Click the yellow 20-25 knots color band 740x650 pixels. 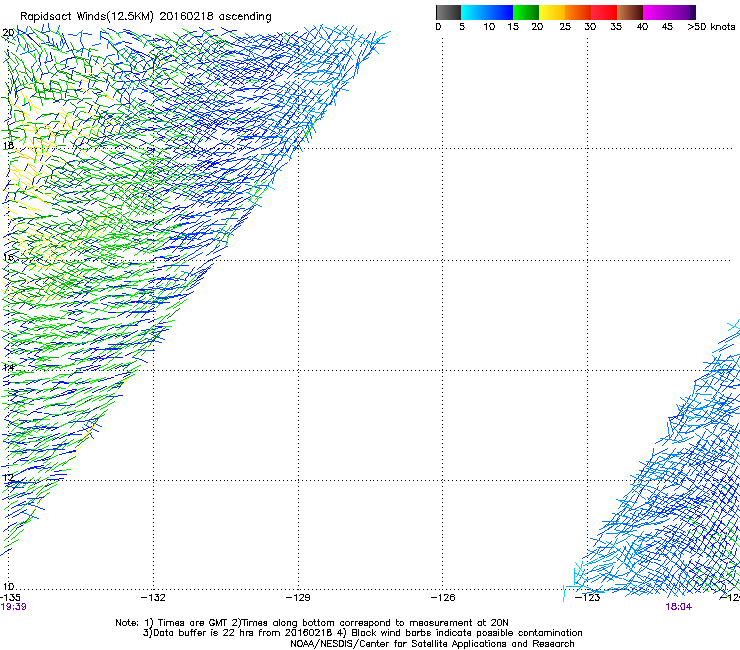point(552,12)
